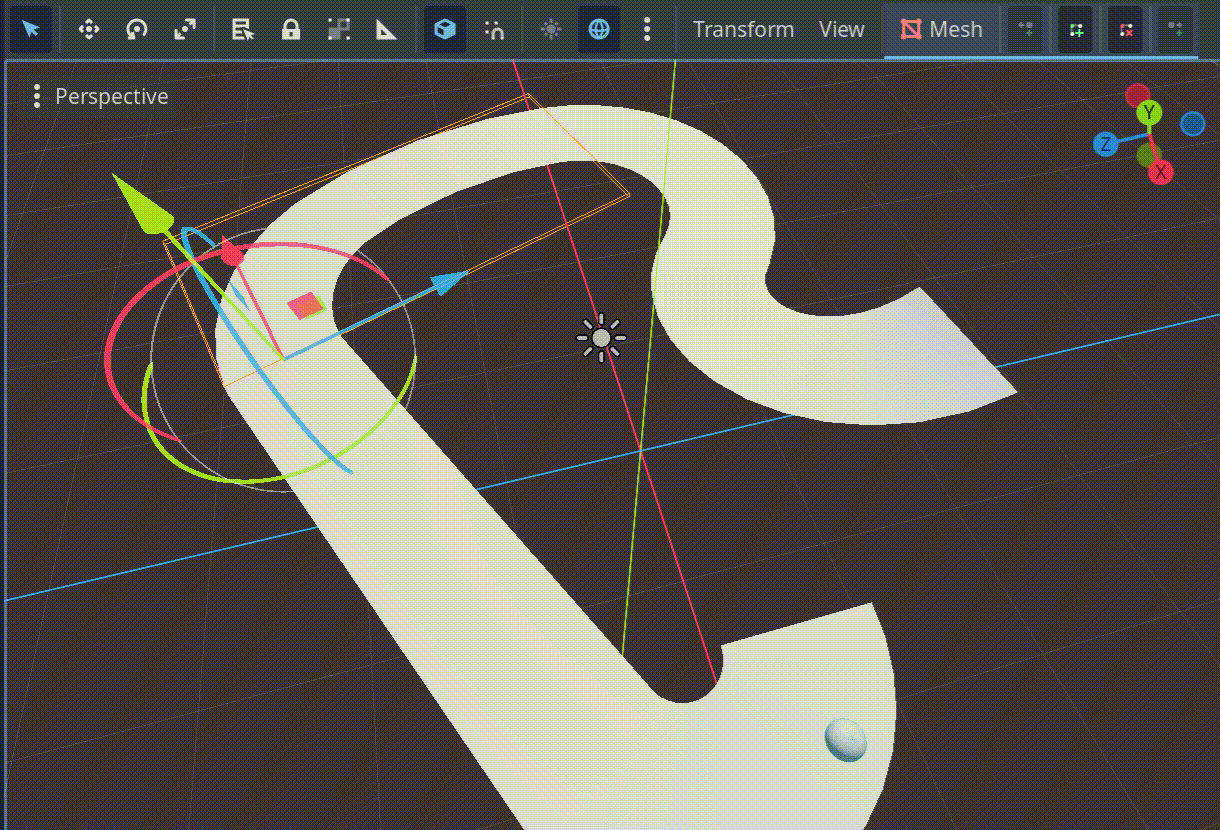Select the small sphere on the track
Viewport: 1220px width, 830px height.
pyautogui.click(x=846, y=740)
